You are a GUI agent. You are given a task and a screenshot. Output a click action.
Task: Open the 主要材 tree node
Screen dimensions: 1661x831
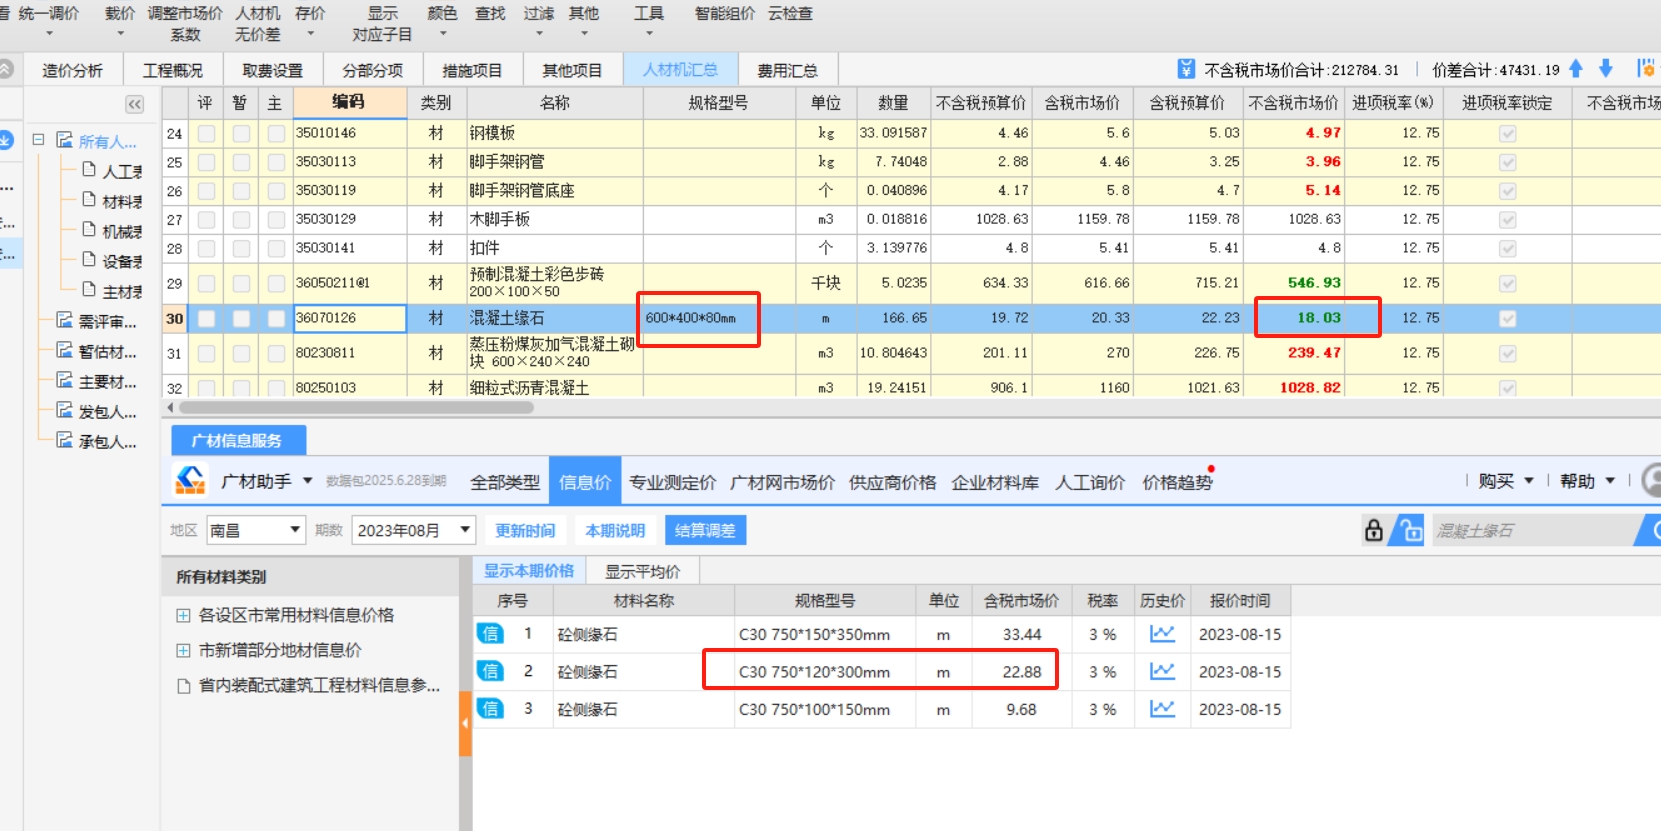(97, 381)
